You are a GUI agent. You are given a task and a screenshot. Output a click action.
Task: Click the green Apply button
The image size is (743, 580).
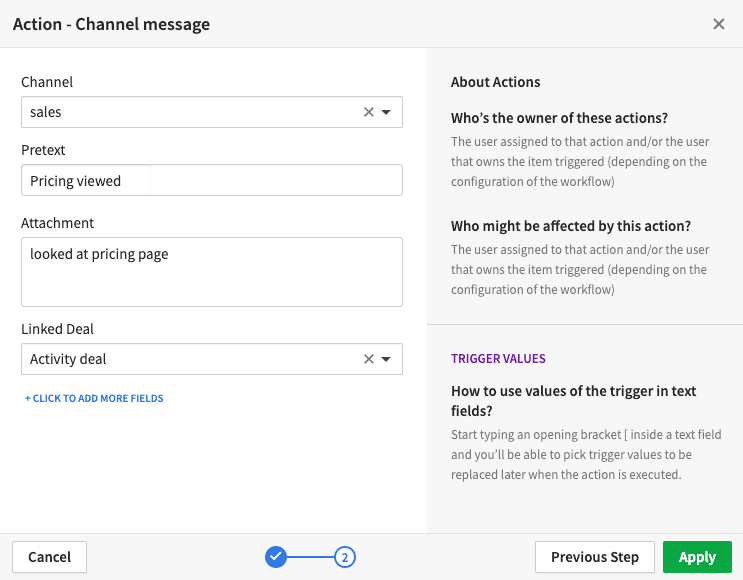[x=697, y=557]
